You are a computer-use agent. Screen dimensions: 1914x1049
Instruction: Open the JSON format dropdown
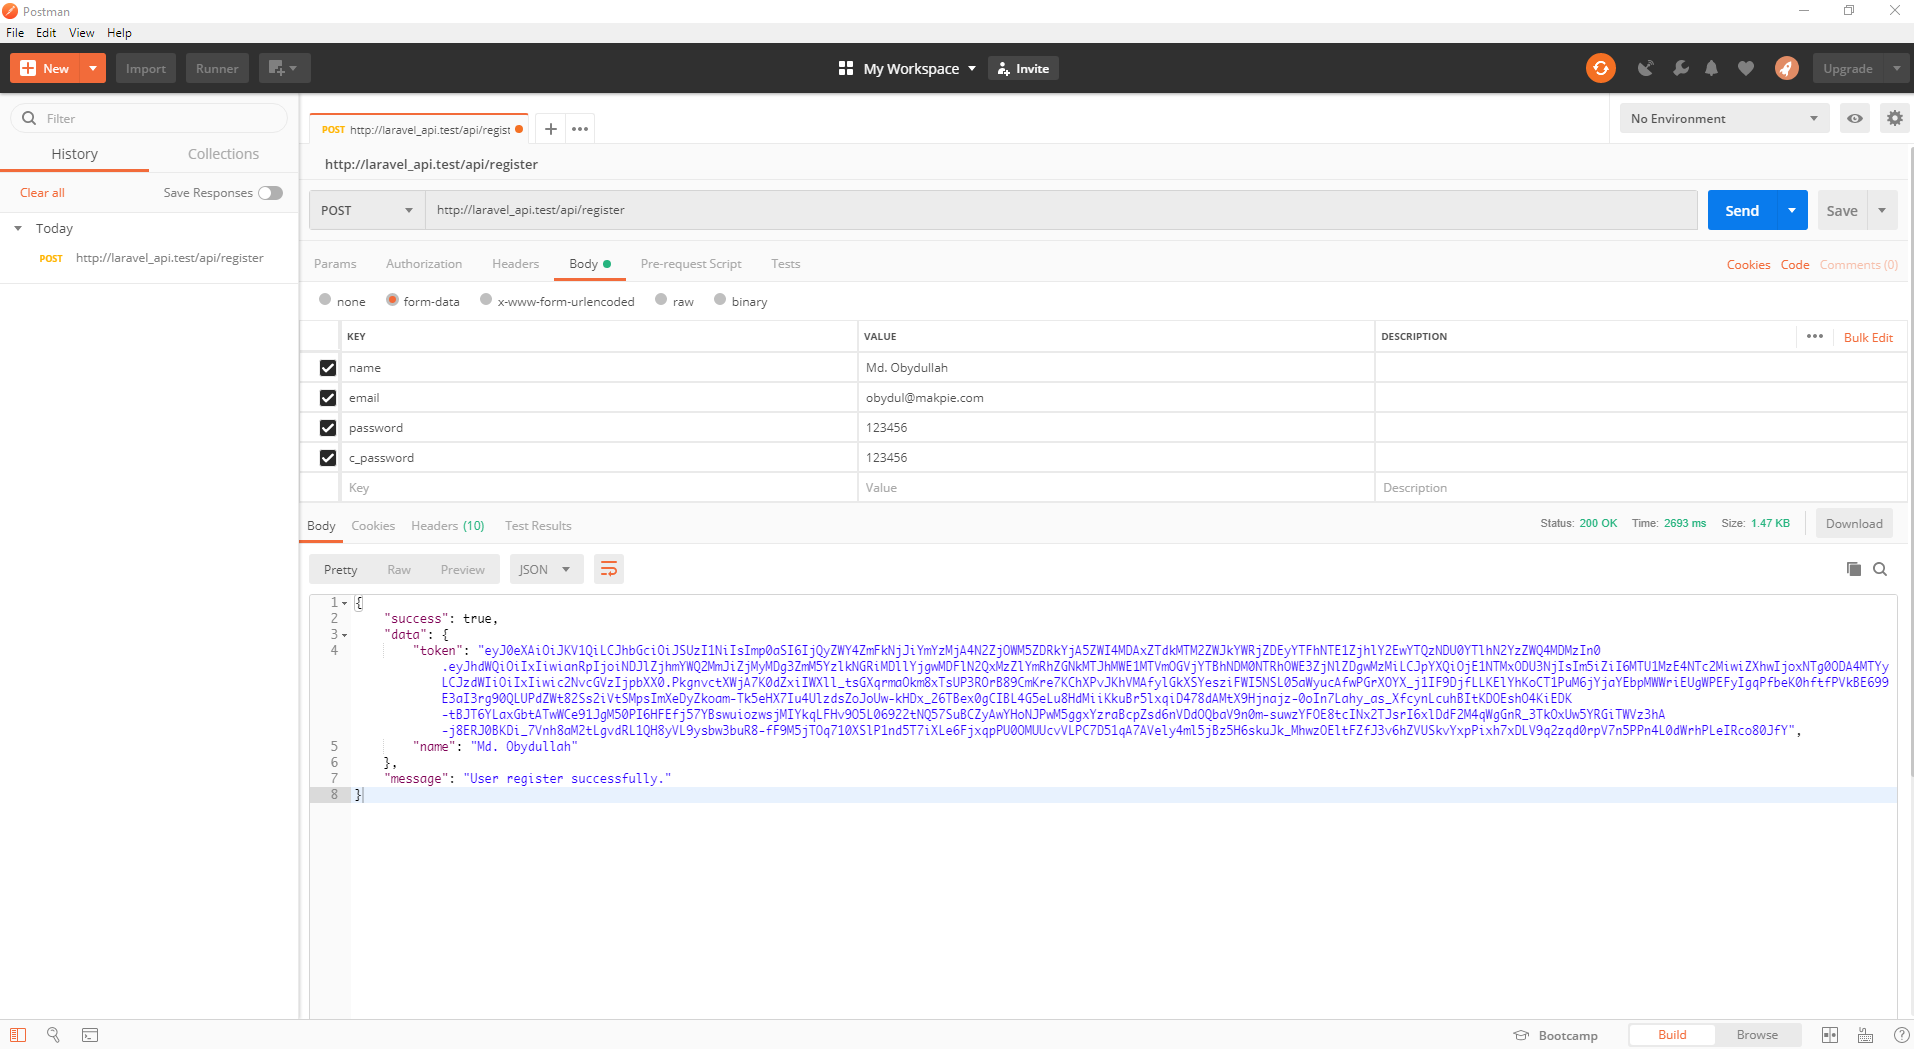pyautogui.click(x=546, y=569)
